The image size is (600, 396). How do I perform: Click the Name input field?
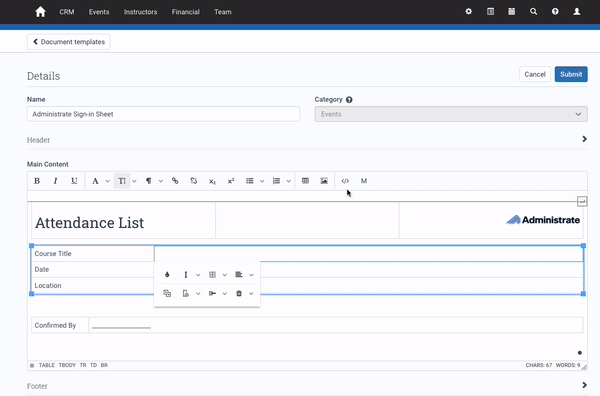(x=163, y=114)
